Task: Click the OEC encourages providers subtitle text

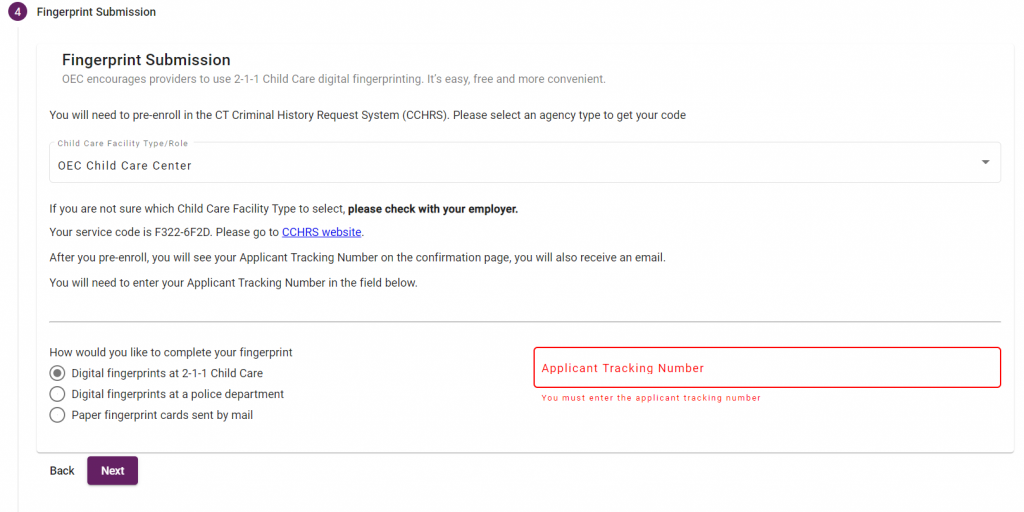Action: pos(334,80)
